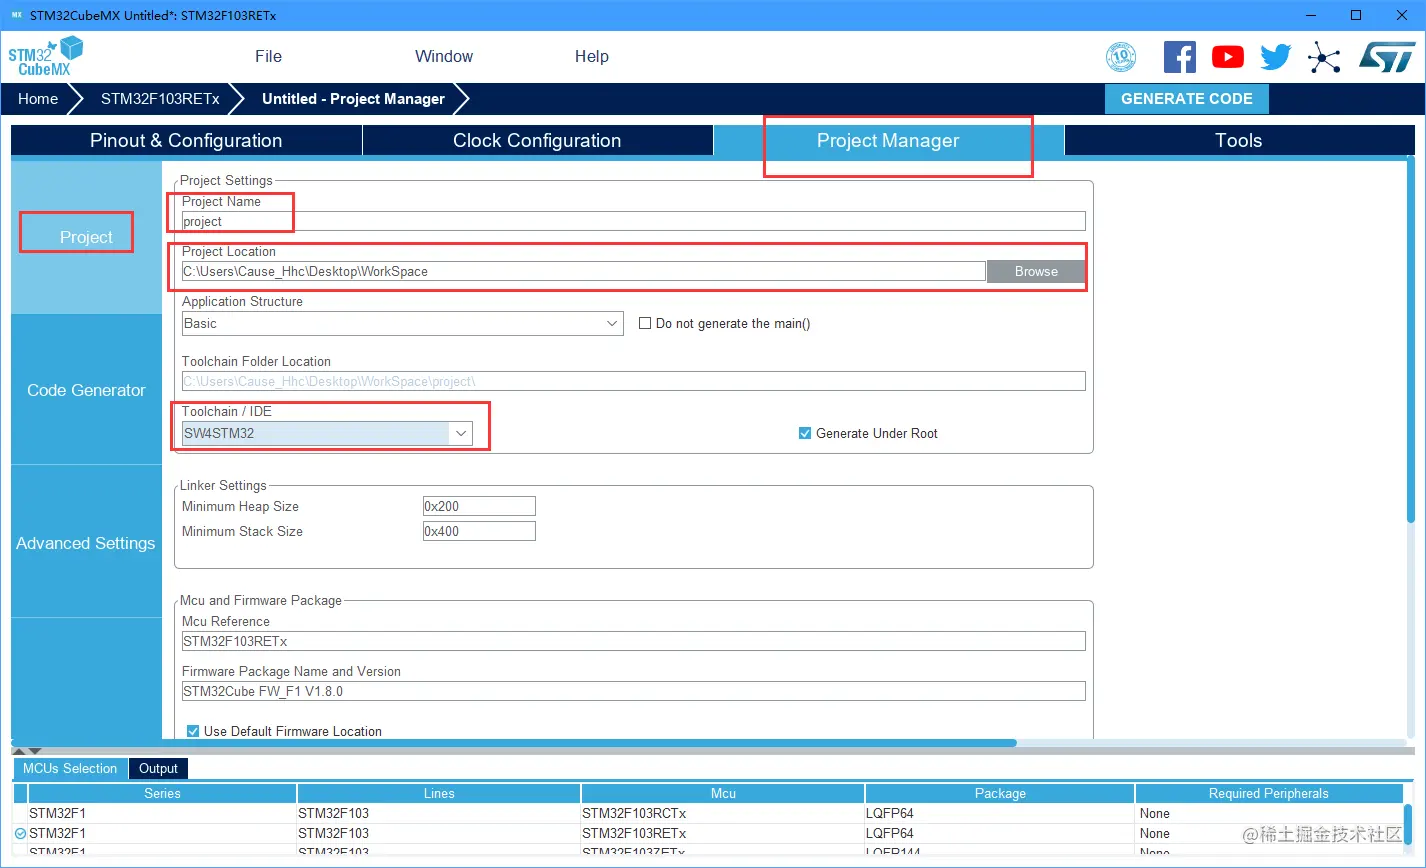The height and width of the screenshot is (868, 1426).
Task: Click the Toolchain Folder Location field
Action: pos(633,381)
